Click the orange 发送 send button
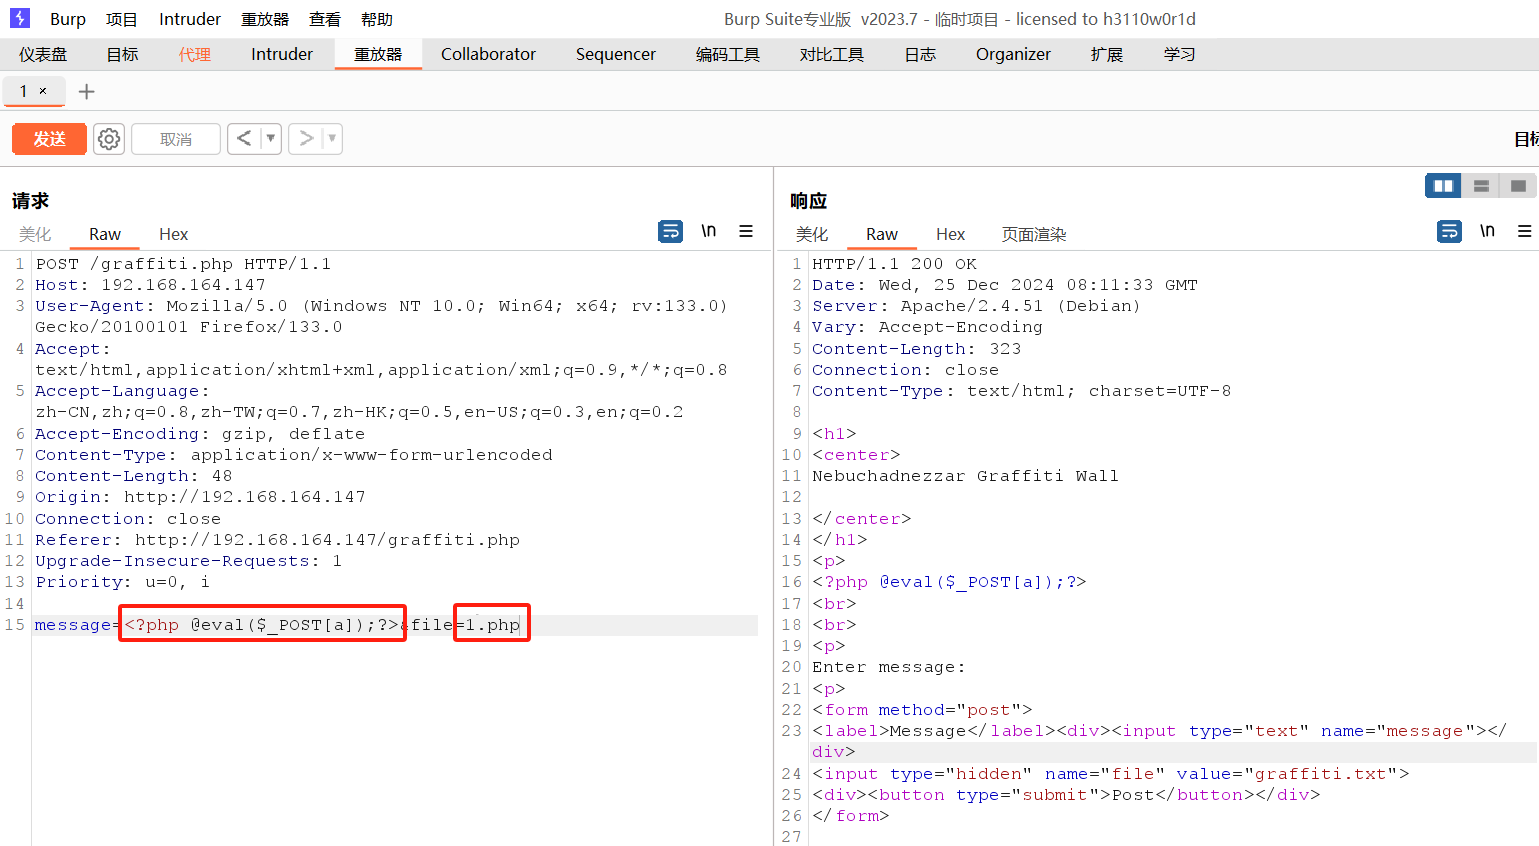 click(x=49, y=139)
